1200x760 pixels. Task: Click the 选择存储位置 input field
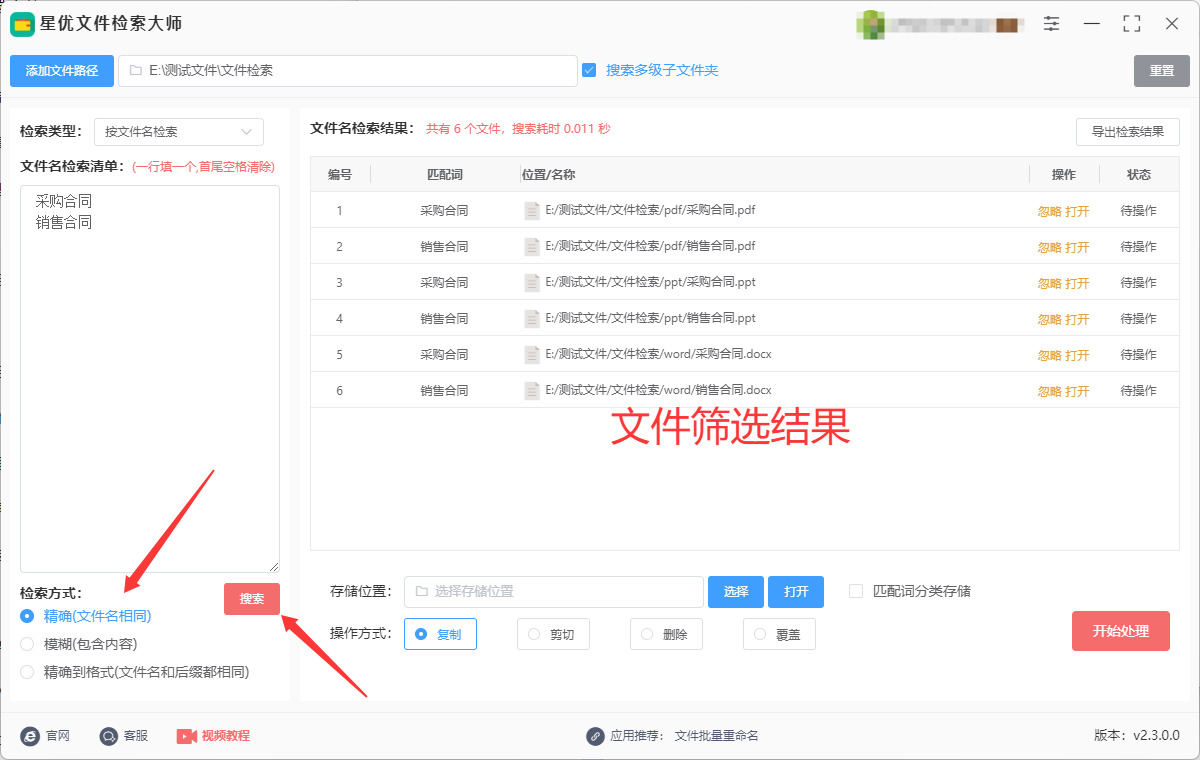(x=554, y=592)
